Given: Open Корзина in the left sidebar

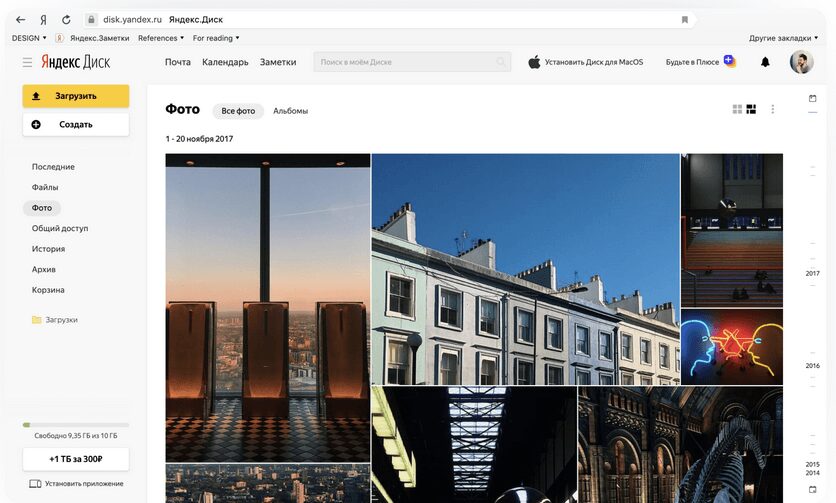Looking at the screenshot, I should [48, 290].
